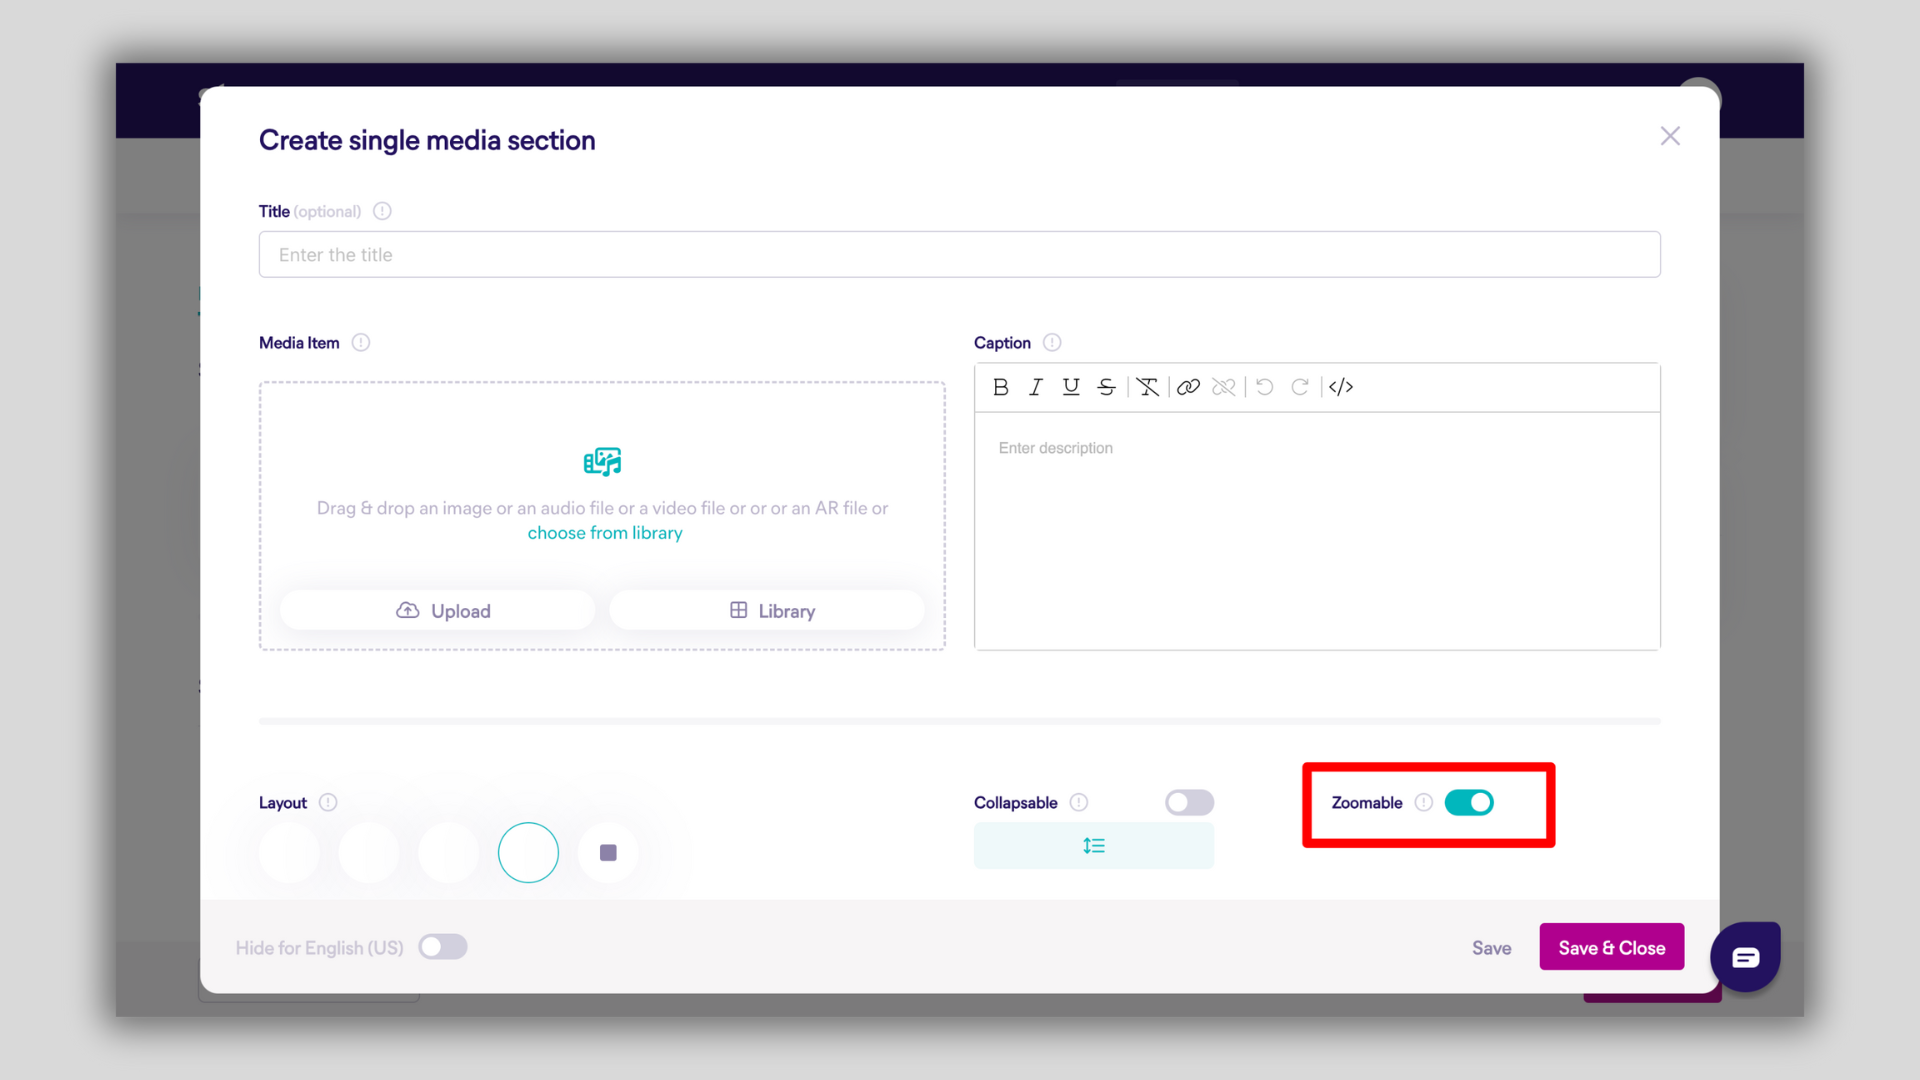Screen dimensions: 1920x1080
Task: Insert a link using the link icon
Action: tap(1188, 387)
